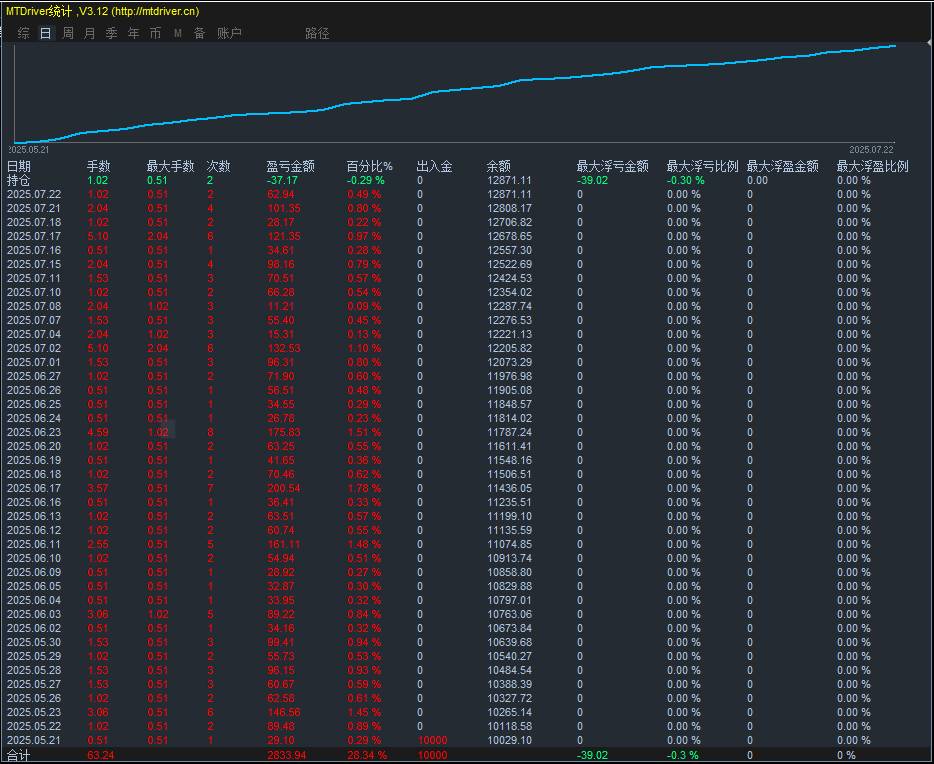
Task: Click the 最大浮盈比例 column header
Action: pos(872,166)
